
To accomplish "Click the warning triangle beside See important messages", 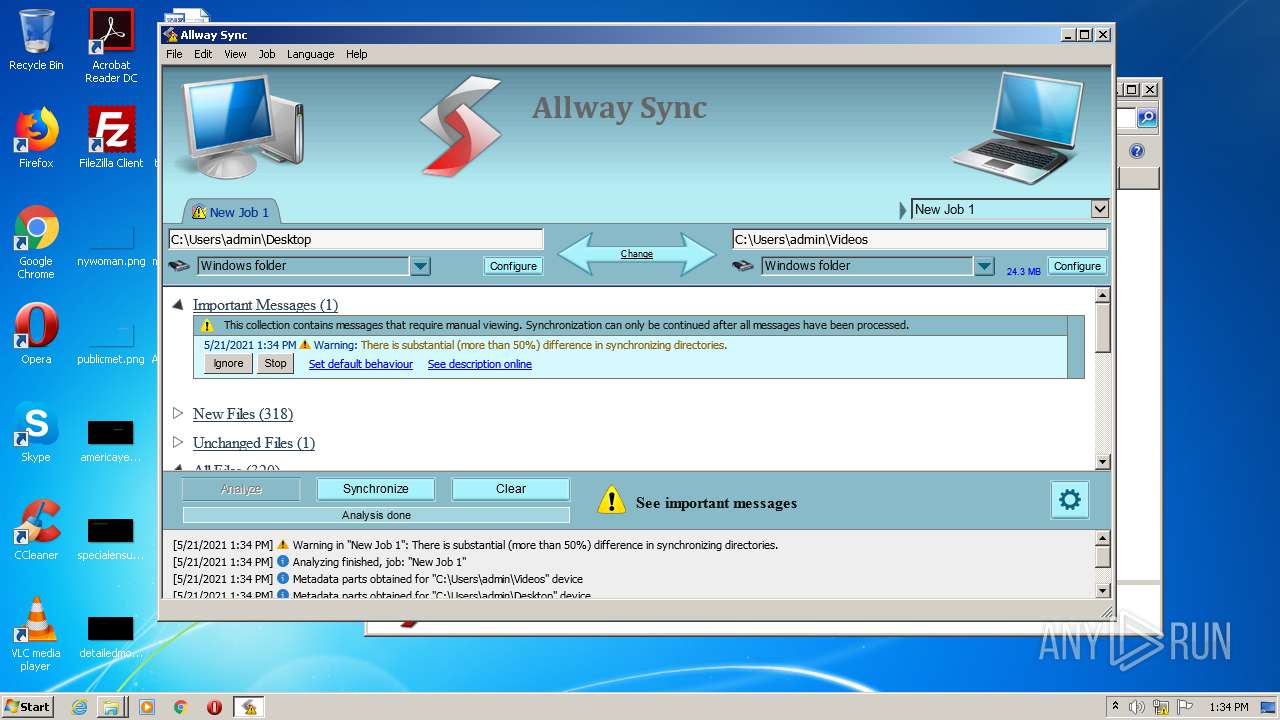I will (611, 500).
